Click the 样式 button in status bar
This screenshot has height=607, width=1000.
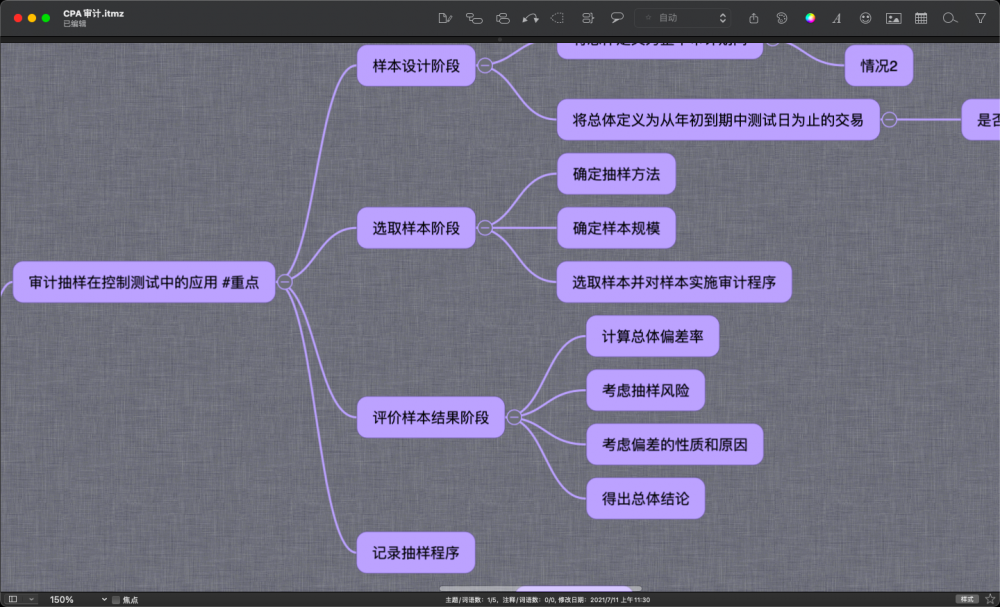(x=967, y=599)
